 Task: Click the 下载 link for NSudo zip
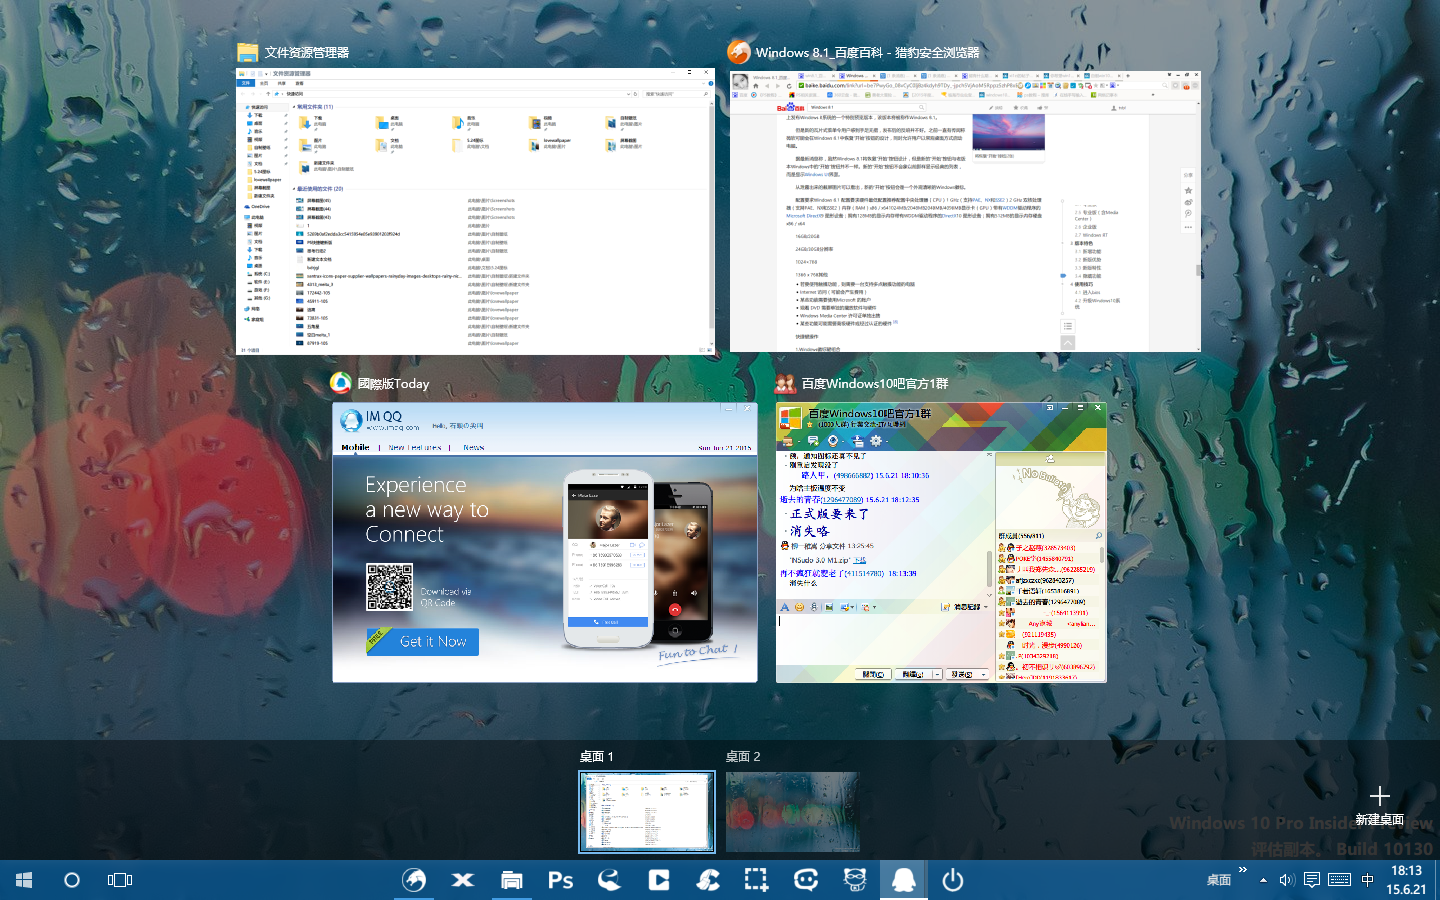[860, 560]
